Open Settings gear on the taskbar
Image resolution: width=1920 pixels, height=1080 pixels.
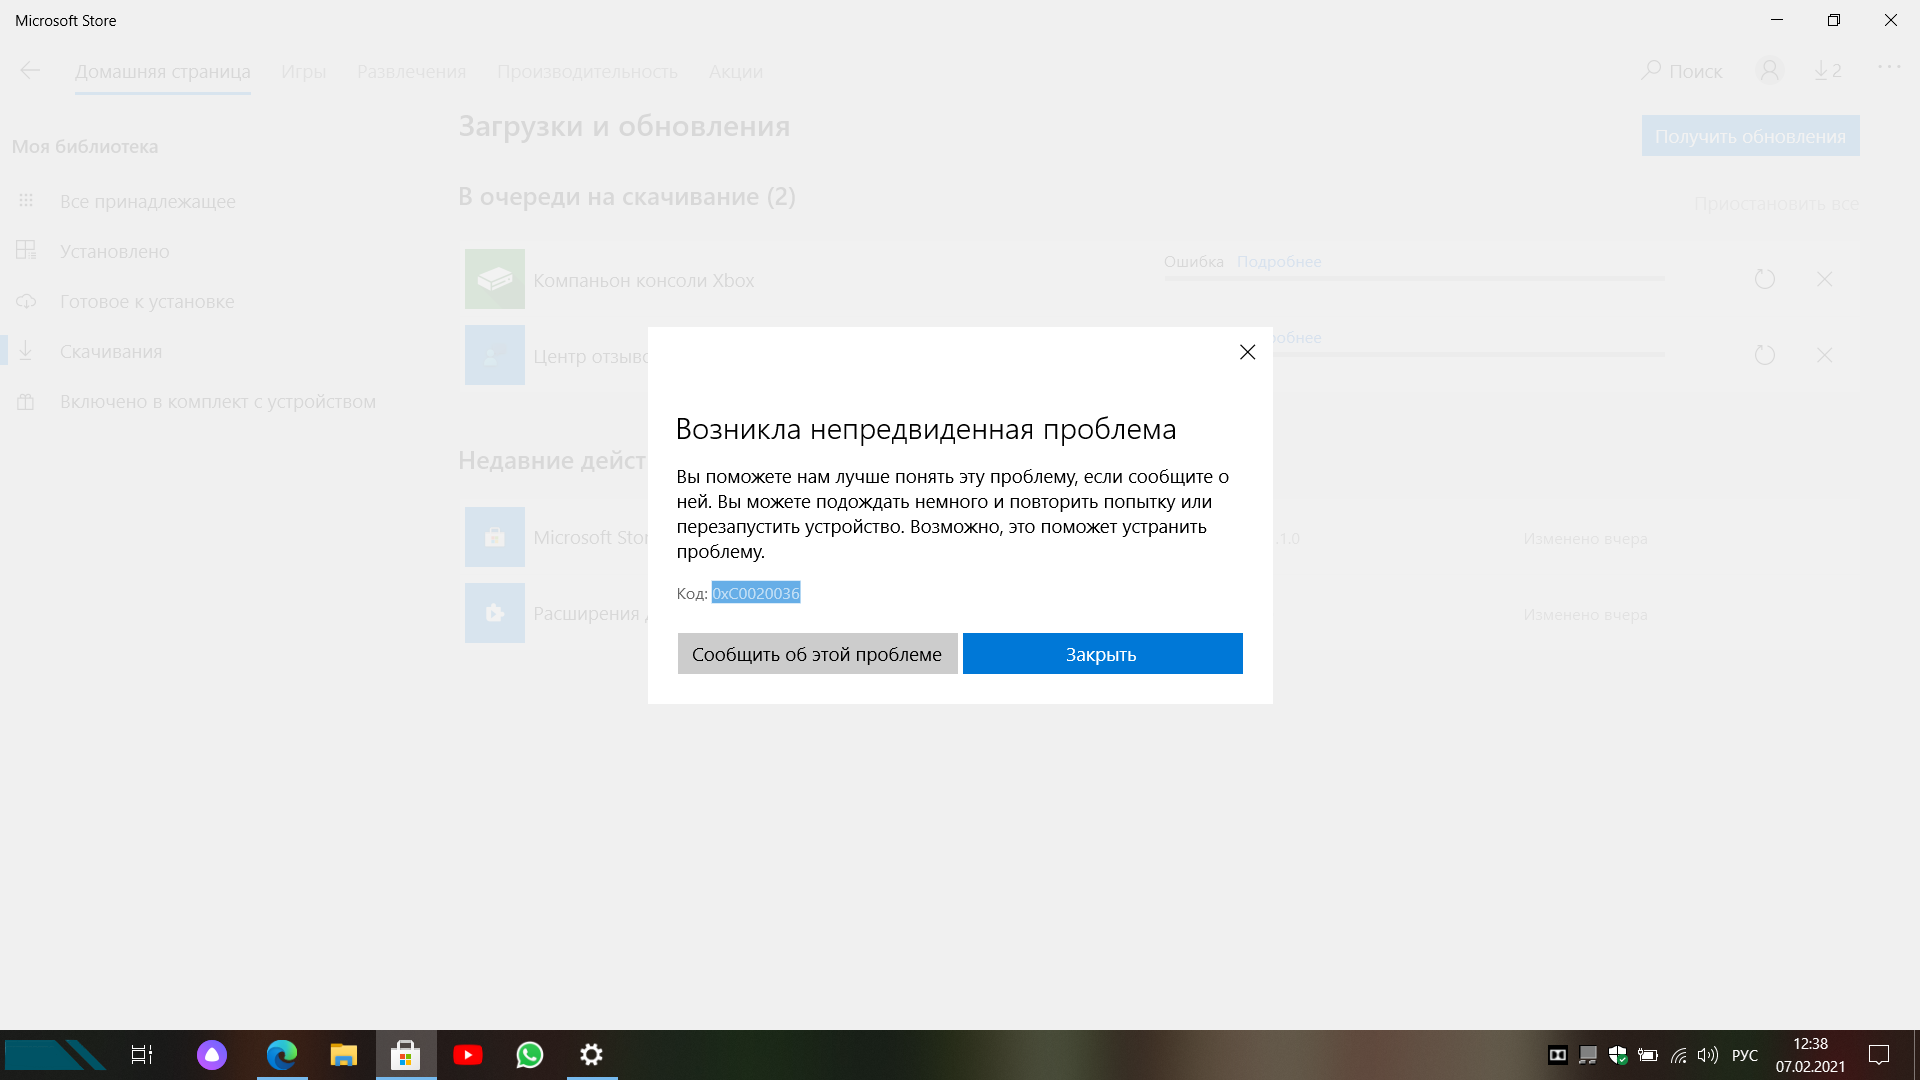[592, 1055]
